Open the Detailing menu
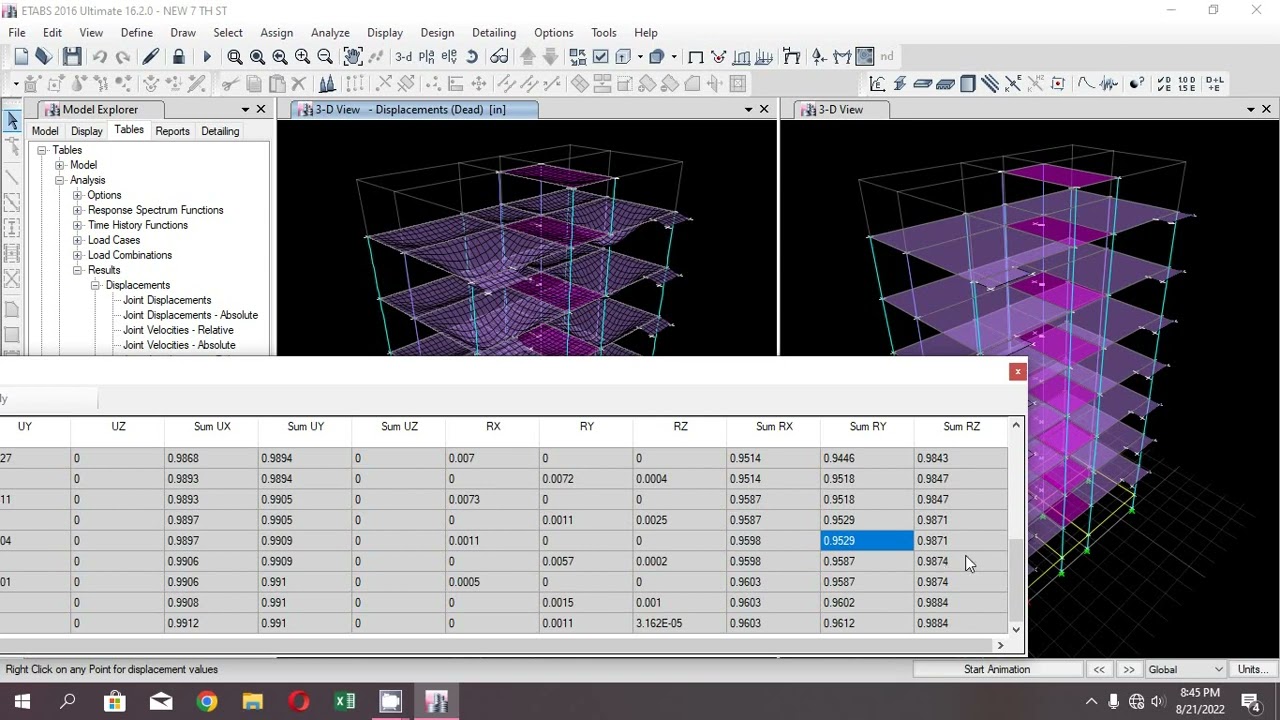 494,33
